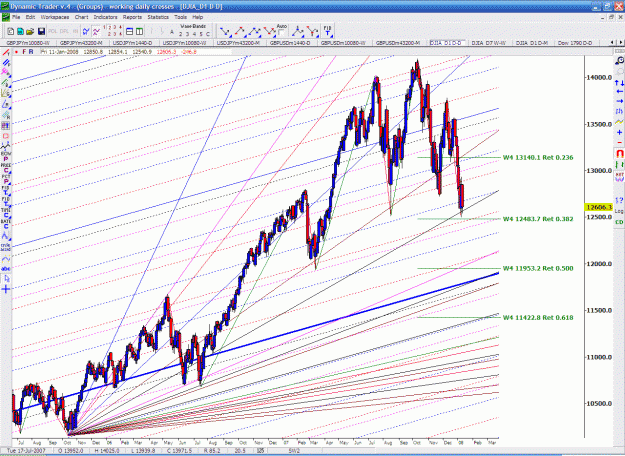Viewport: 625px width, 456px height.
Task: Click the R button above chart
Action: click(31, 51)
